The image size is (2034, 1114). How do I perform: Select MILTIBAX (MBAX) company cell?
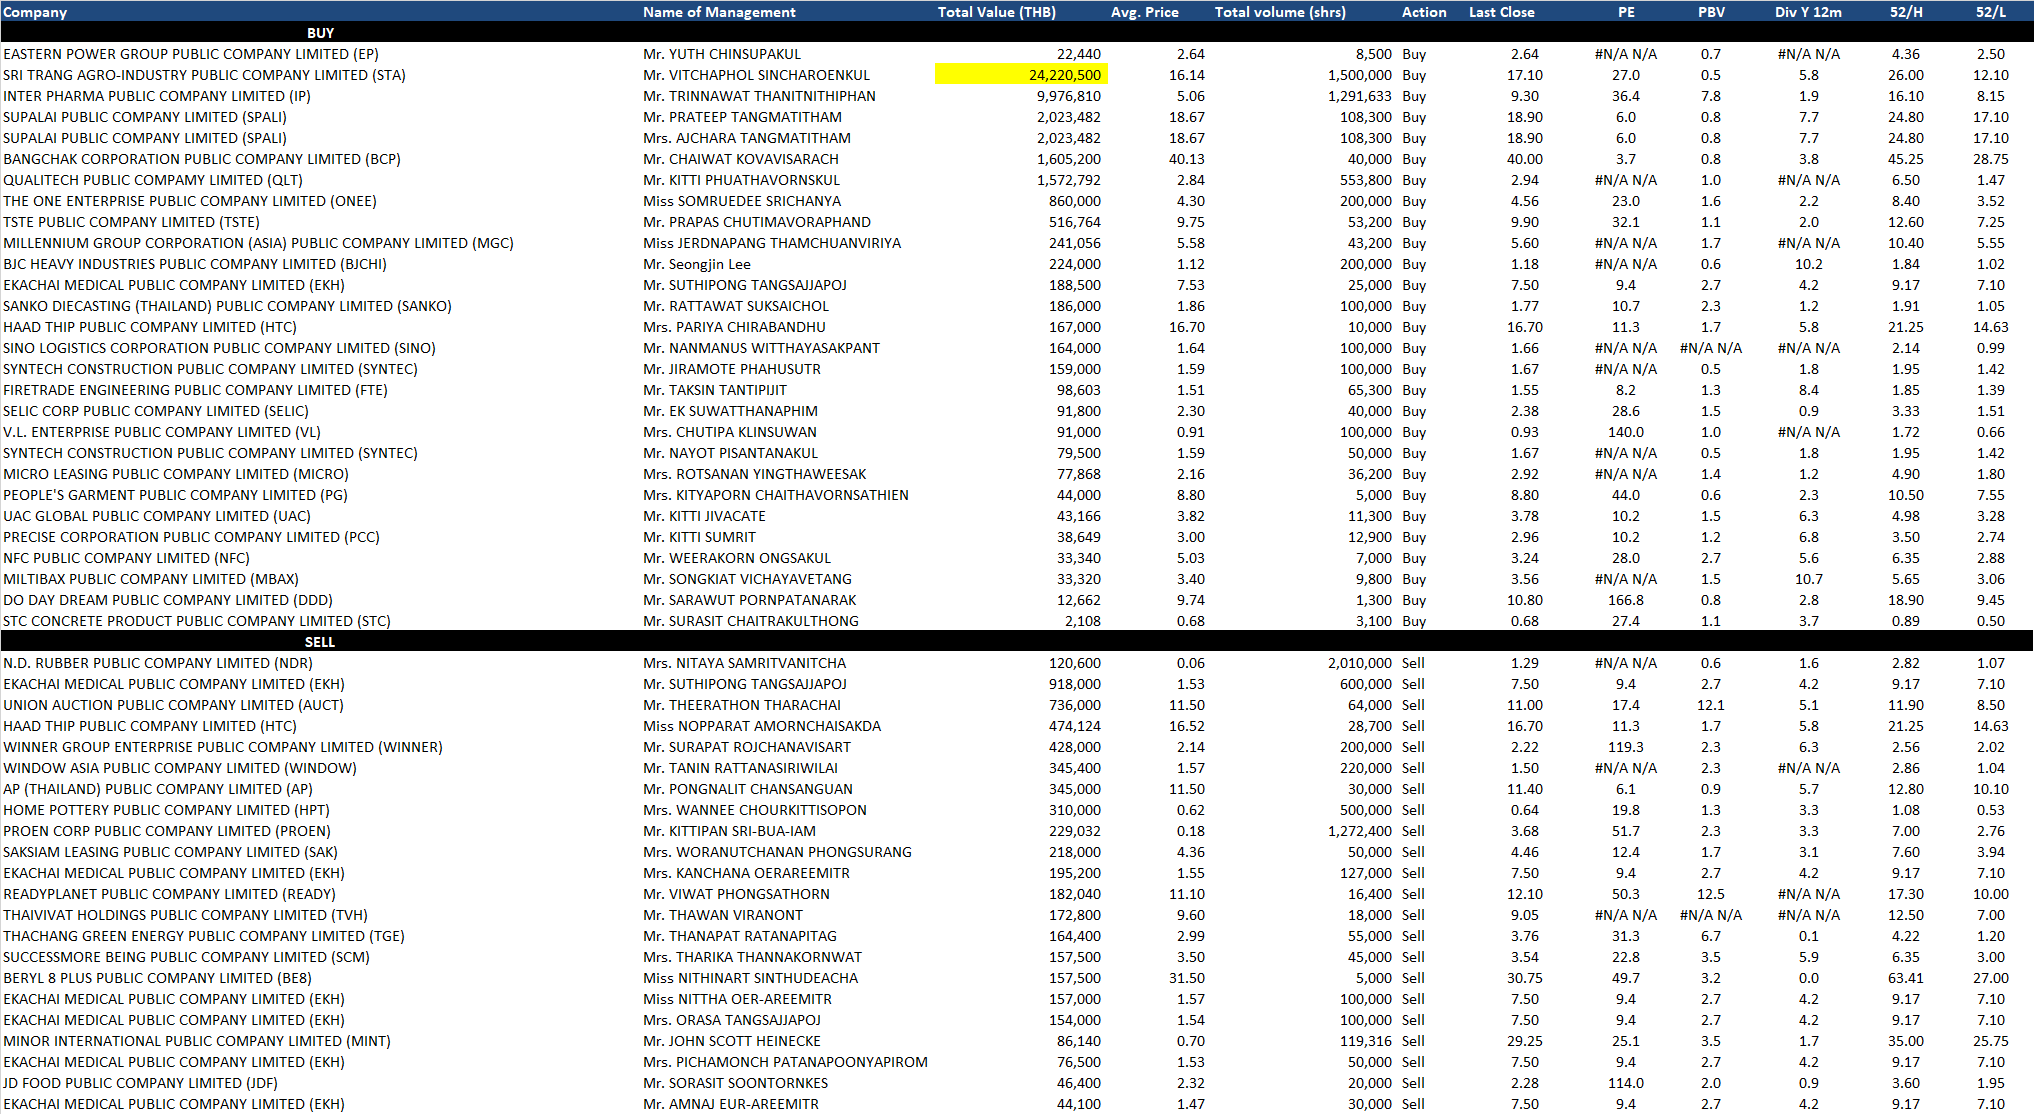pos(150,579)
